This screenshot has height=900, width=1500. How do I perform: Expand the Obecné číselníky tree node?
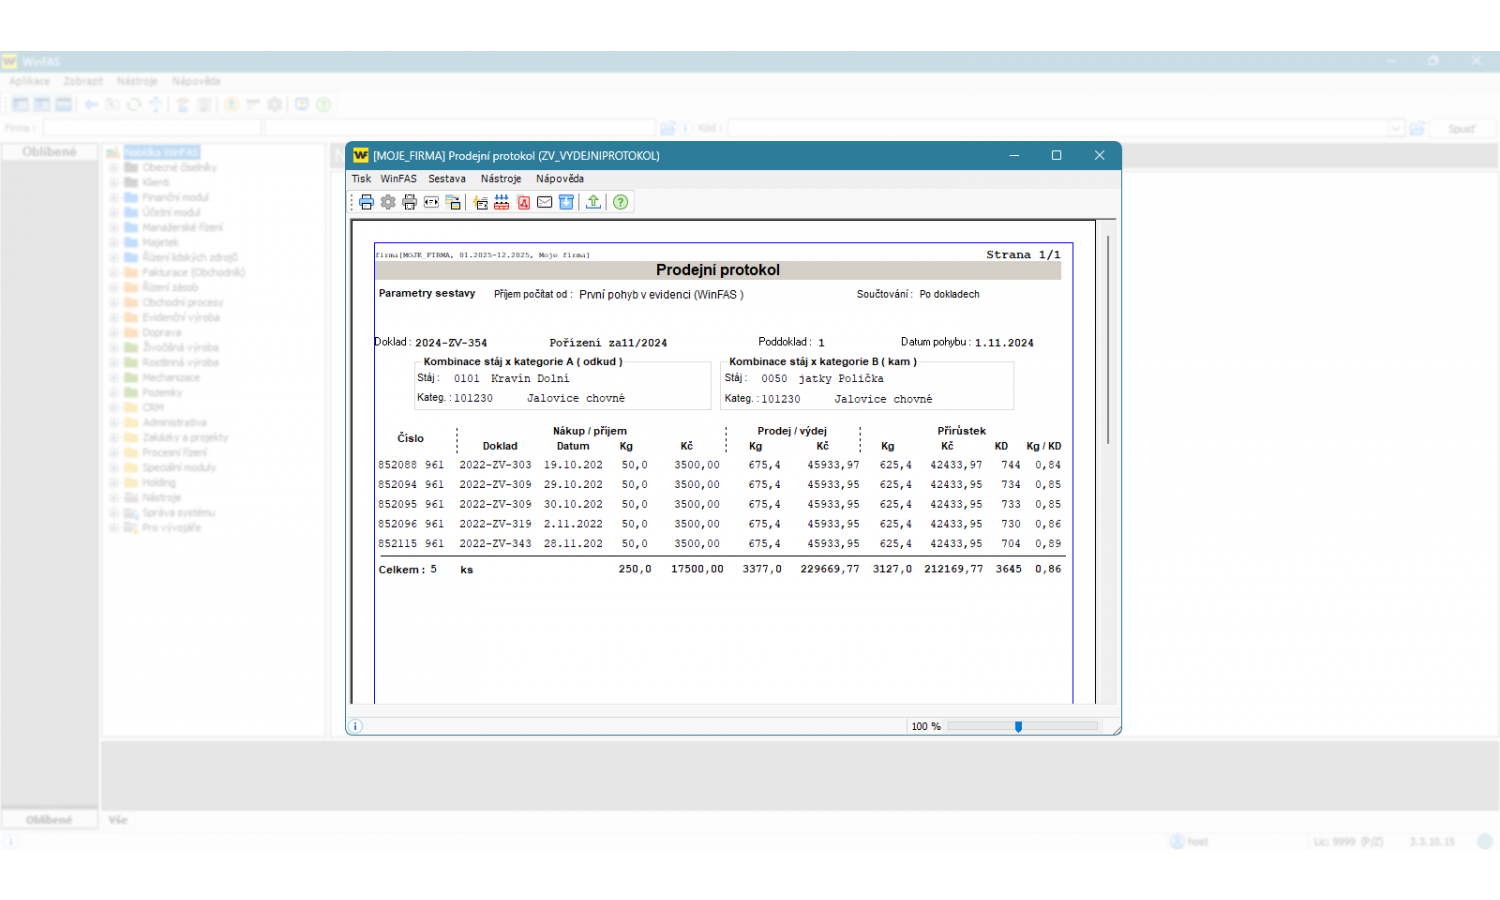pos(114,167)
